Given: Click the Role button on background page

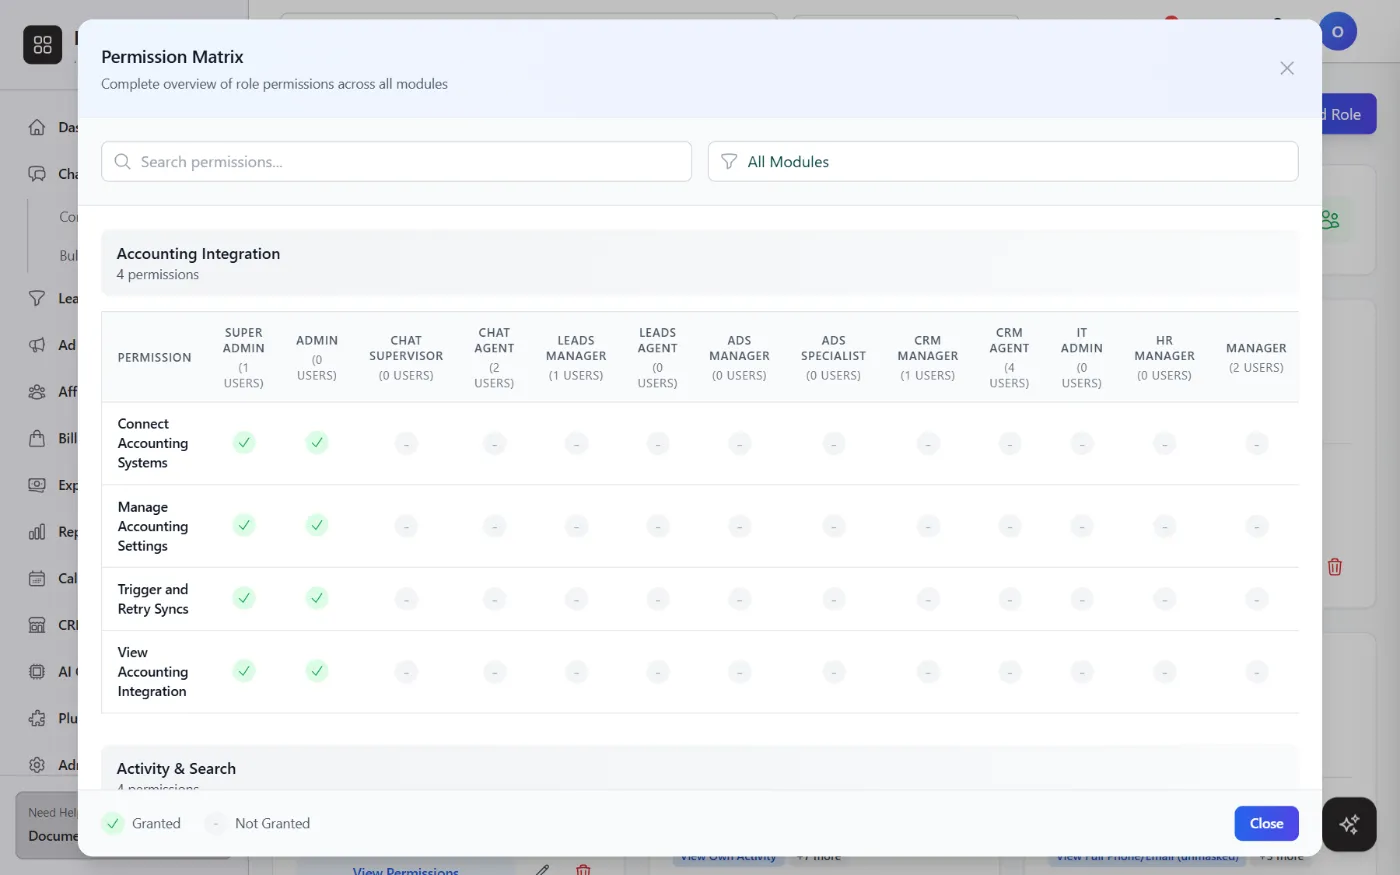Looking at the screenshot, I should pyautogui.click(x=1349, y=114).
